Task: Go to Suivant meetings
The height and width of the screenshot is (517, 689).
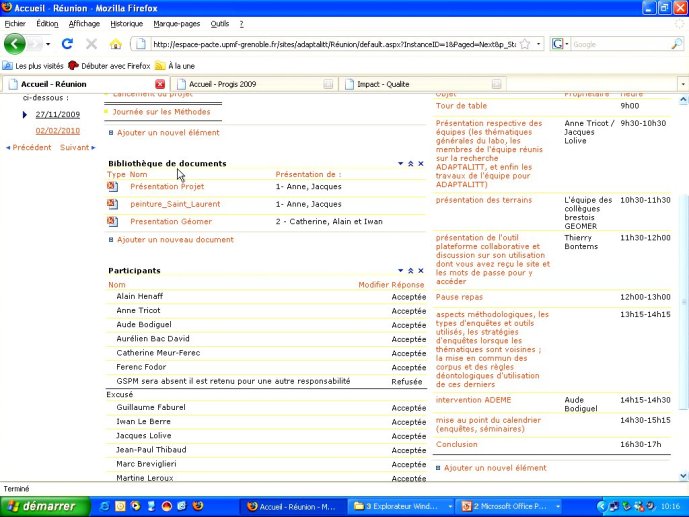Action: coord(78,148)
